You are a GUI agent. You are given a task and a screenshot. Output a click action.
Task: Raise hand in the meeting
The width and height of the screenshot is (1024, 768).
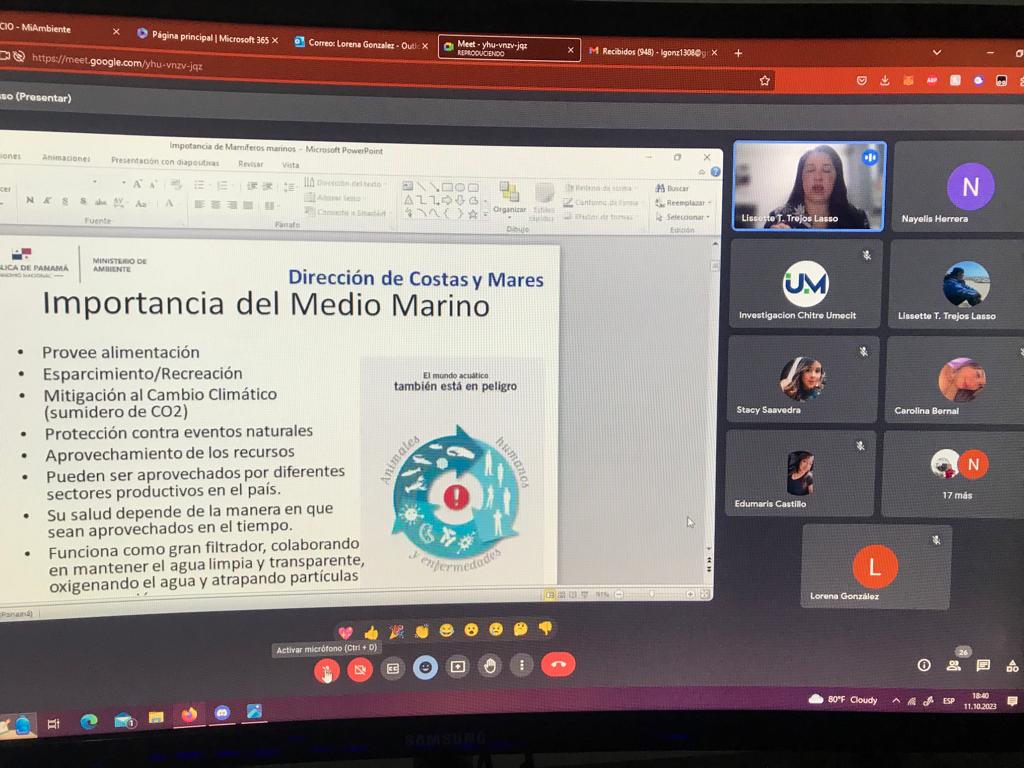pyautogui.click(x=489, y=666)
